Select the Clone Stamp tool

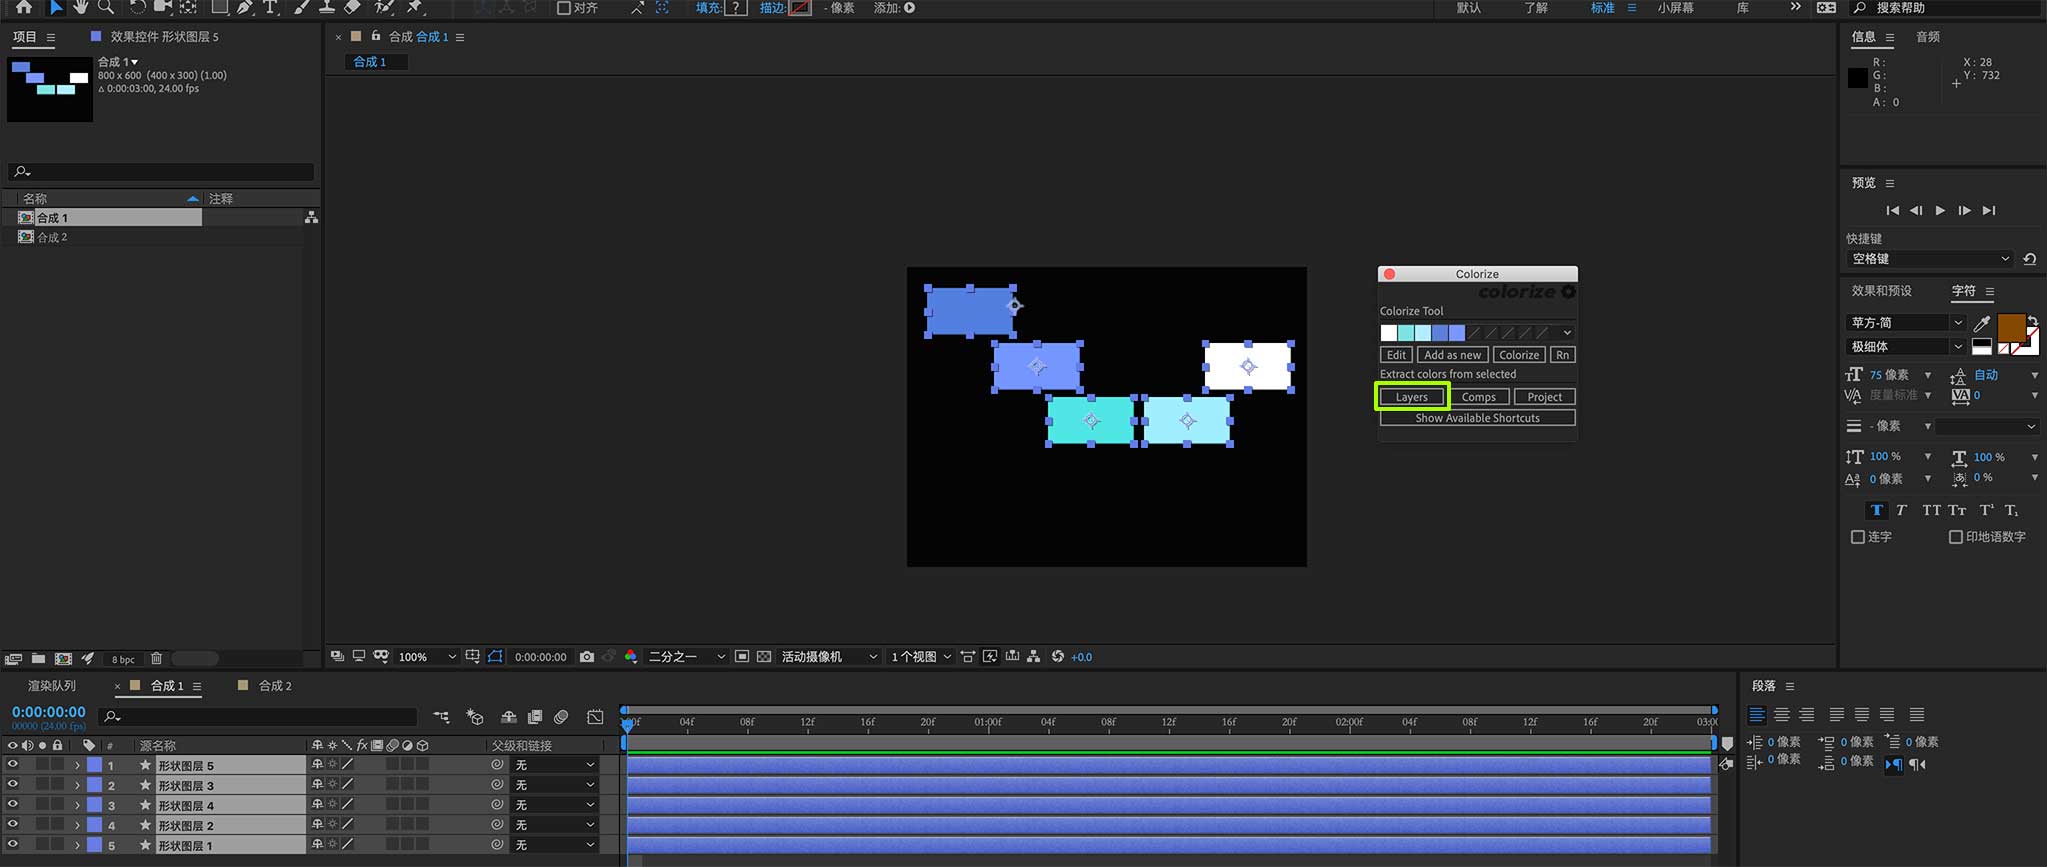(x=326, y=7)
